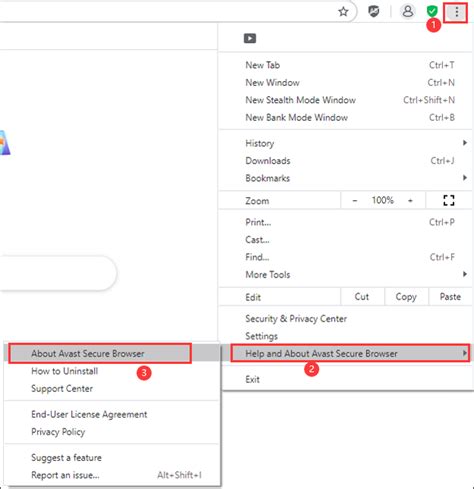
Task: Increase zoom with the plus button
Action: pyautogui.click(x=410, y=200)
